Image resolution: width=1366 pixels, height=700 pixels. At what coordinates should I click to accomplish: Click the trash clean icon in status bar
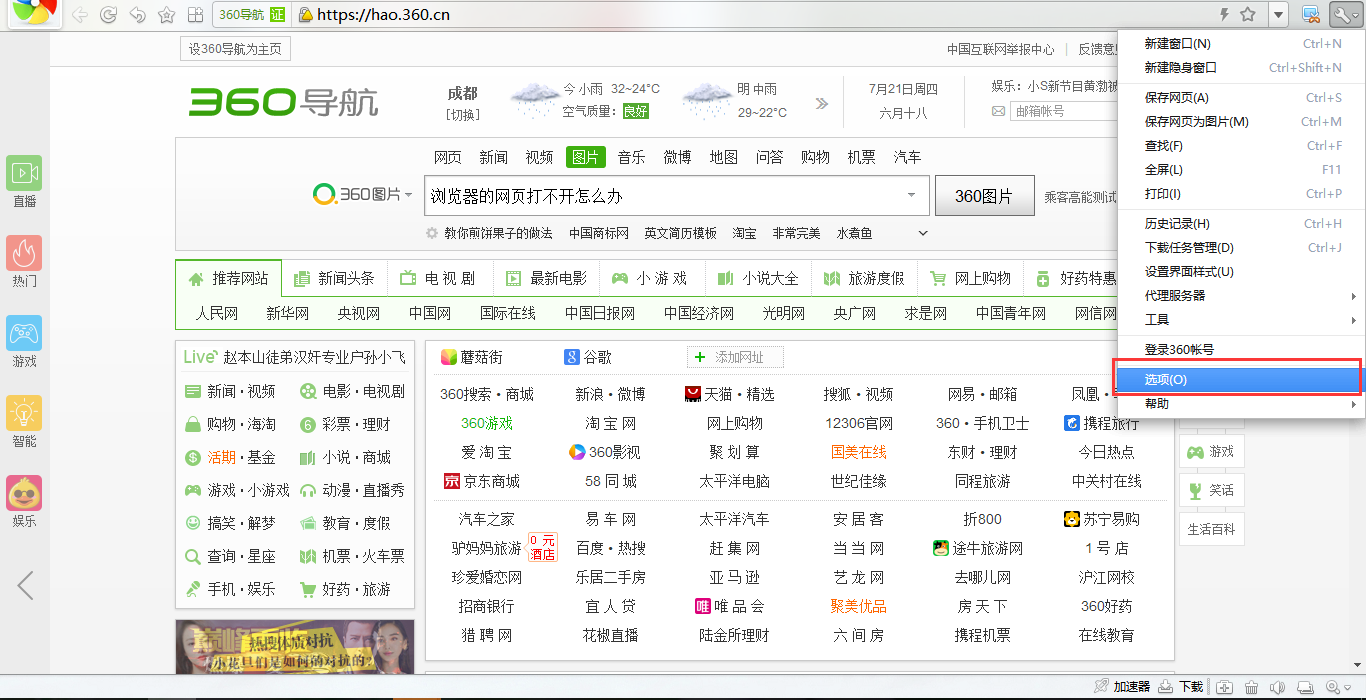1251,687
